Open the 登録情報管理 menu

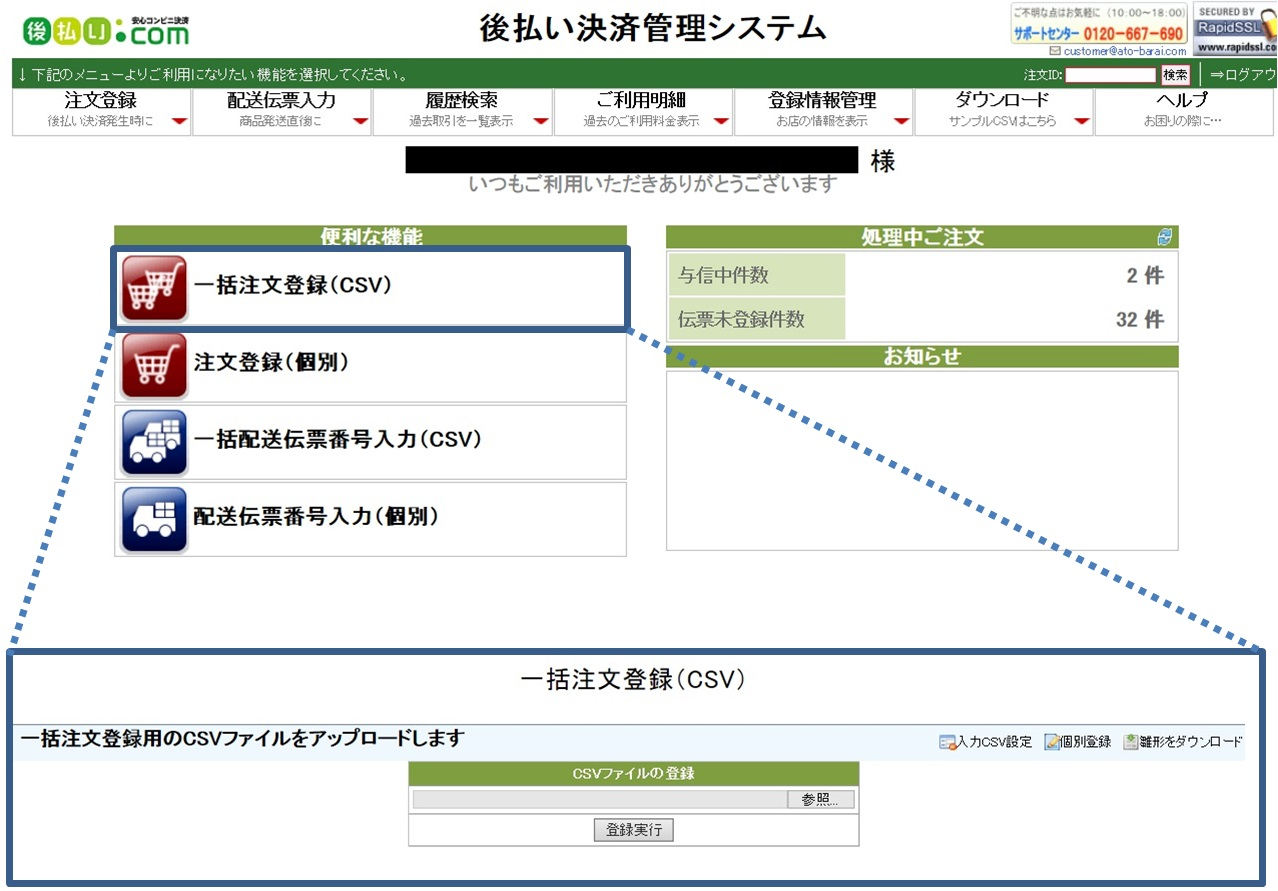[822, 109]
